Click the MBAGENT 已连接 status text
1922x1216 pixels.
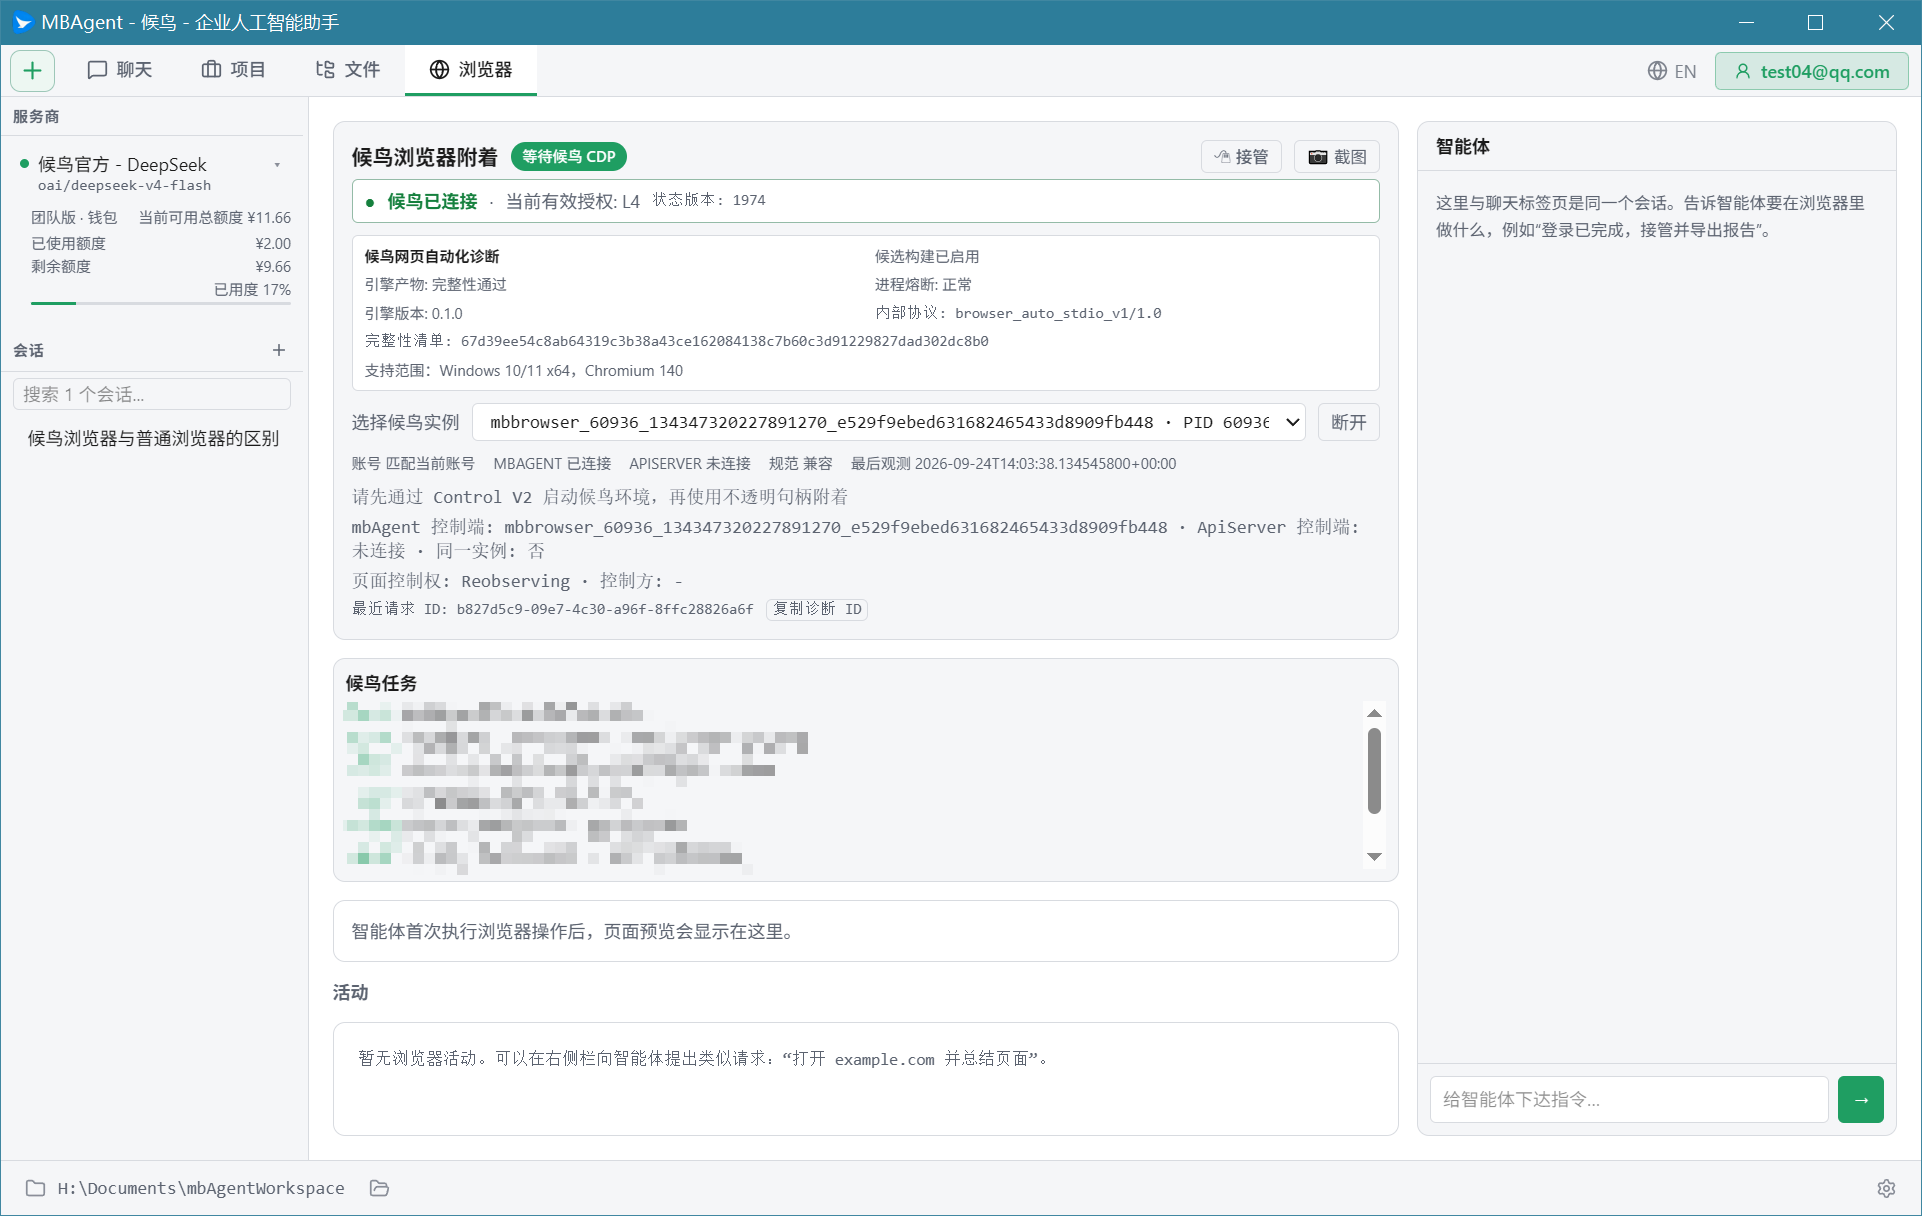(552, 464)
